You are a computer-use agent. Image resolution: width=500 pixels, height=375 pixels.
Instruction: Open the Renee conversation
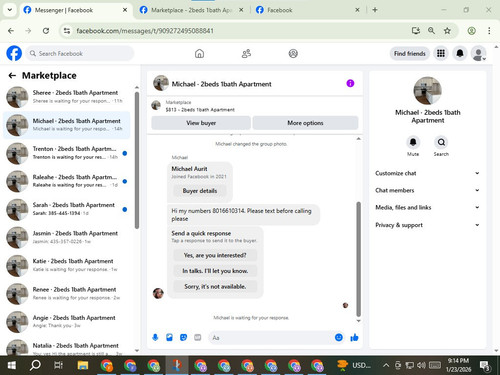click(x=67, y=294)
